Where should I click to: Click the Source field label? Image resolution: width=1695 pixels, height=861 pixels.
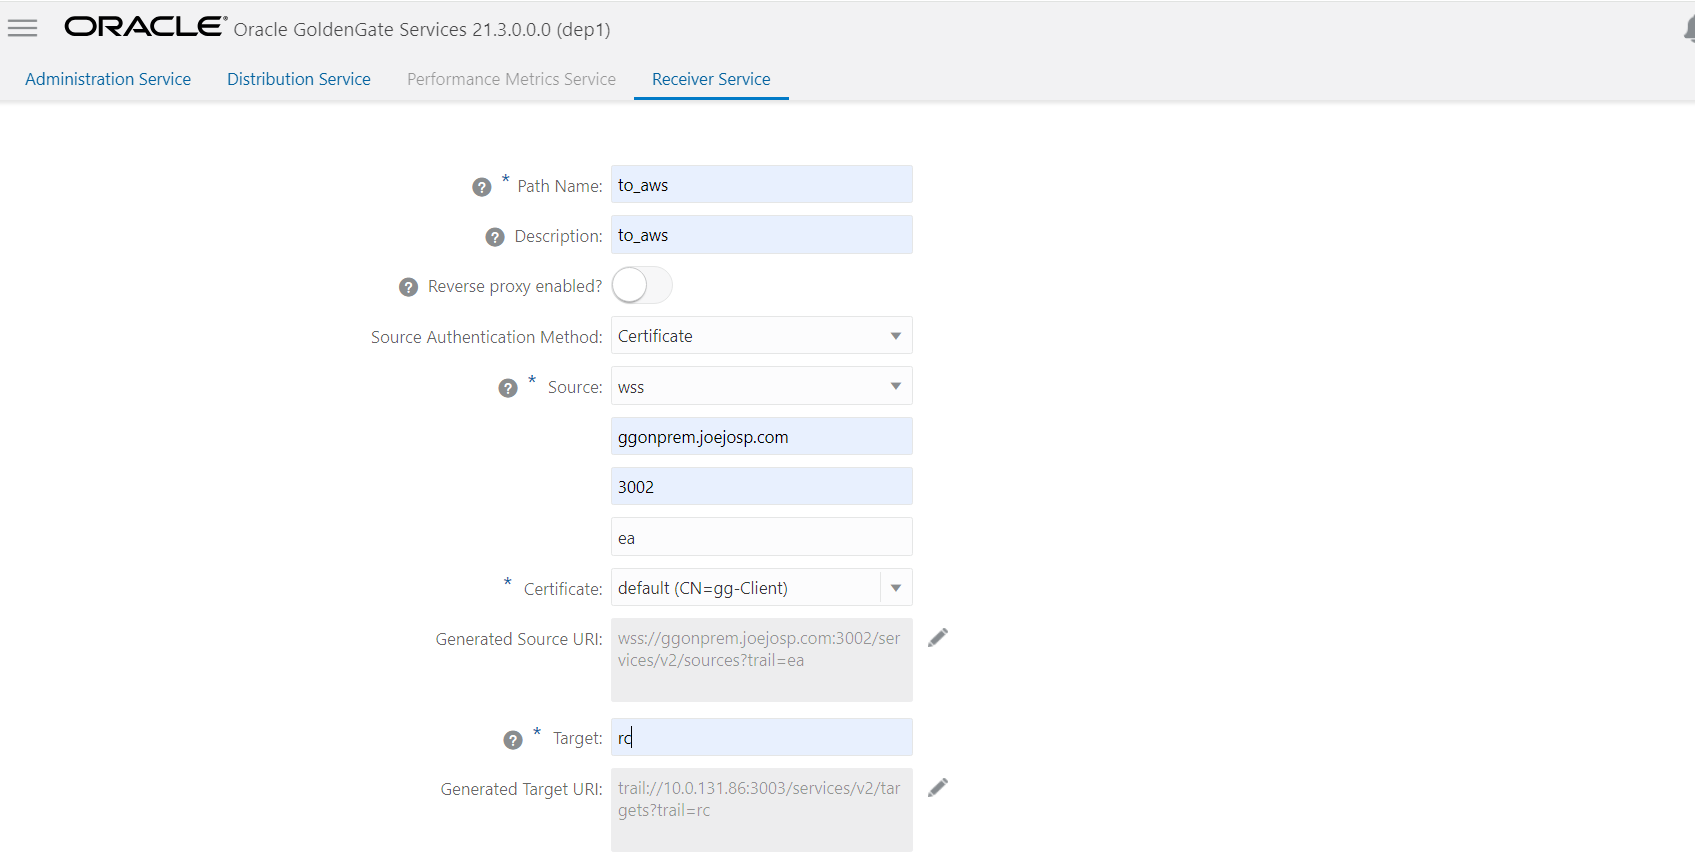tap(575, 387)
